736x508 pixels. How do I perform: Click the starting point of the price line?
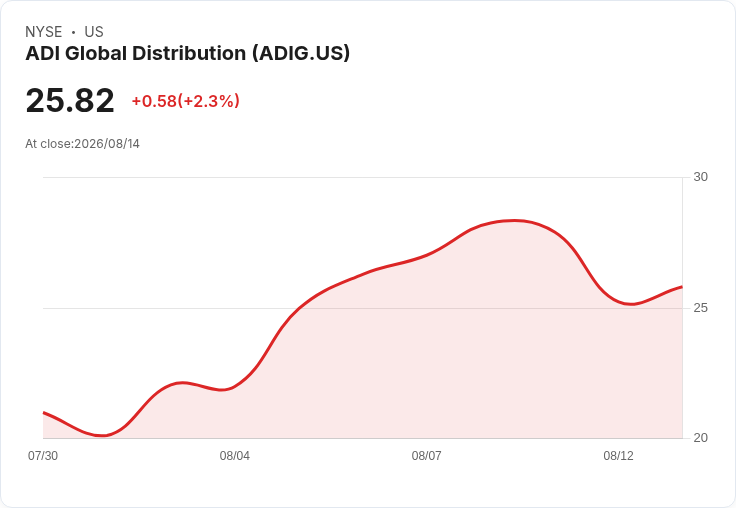point(44,413)
